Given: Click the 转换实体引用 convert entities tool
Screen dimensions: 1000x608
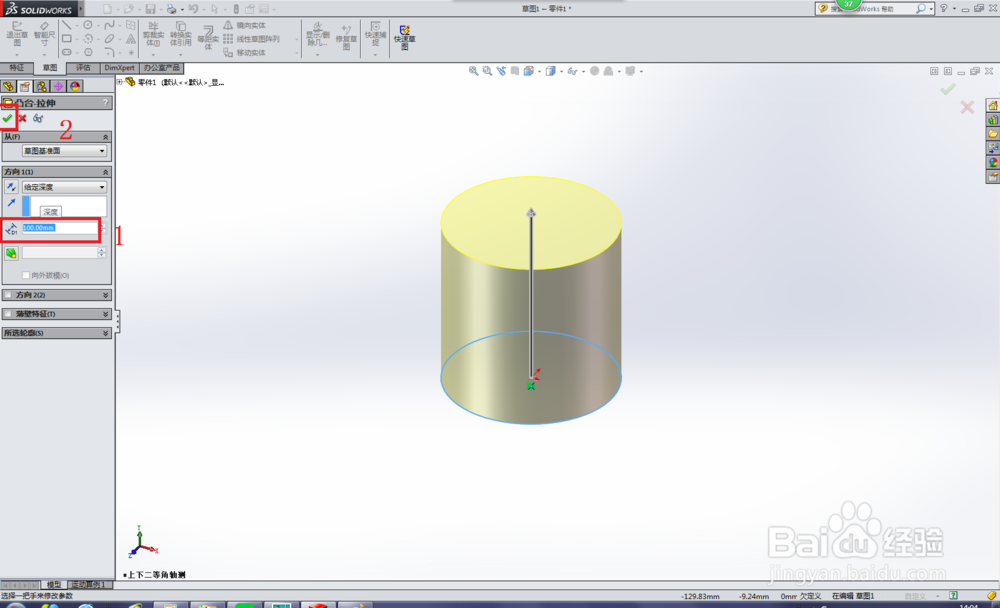Looking at the screenshot, I should click(x=181, y=34).
